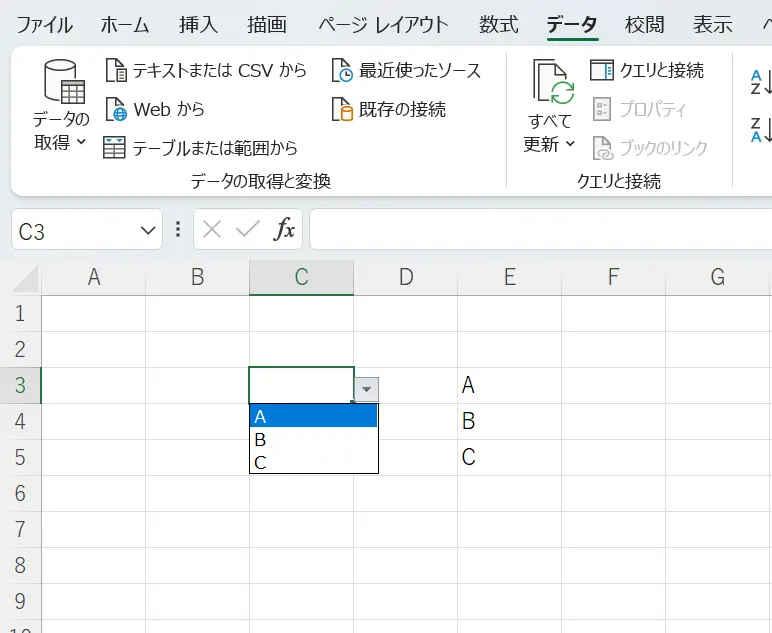Select the column F header
Viewport: 772px width, 633px height.
pos(613,278)
